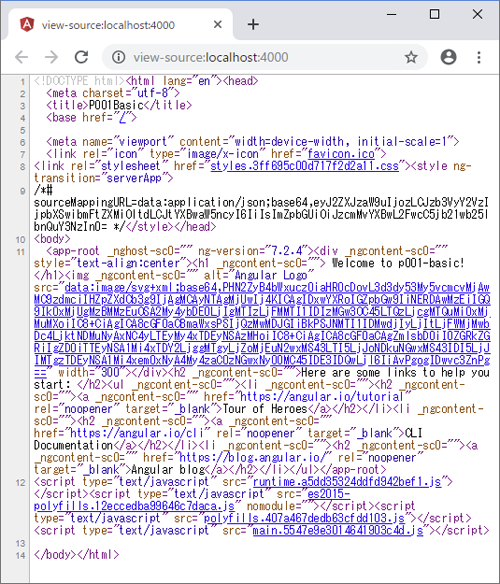Open the Chrome three-dot menu

pos(479,57)
